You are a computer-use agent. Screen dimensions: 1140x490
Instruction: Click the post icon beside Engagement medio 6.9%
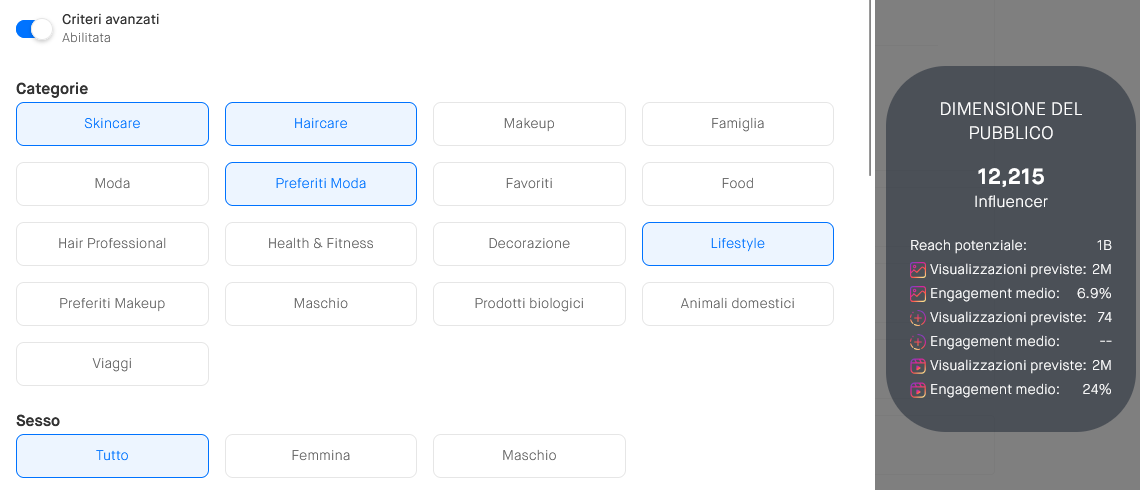[x=918, y=294]
